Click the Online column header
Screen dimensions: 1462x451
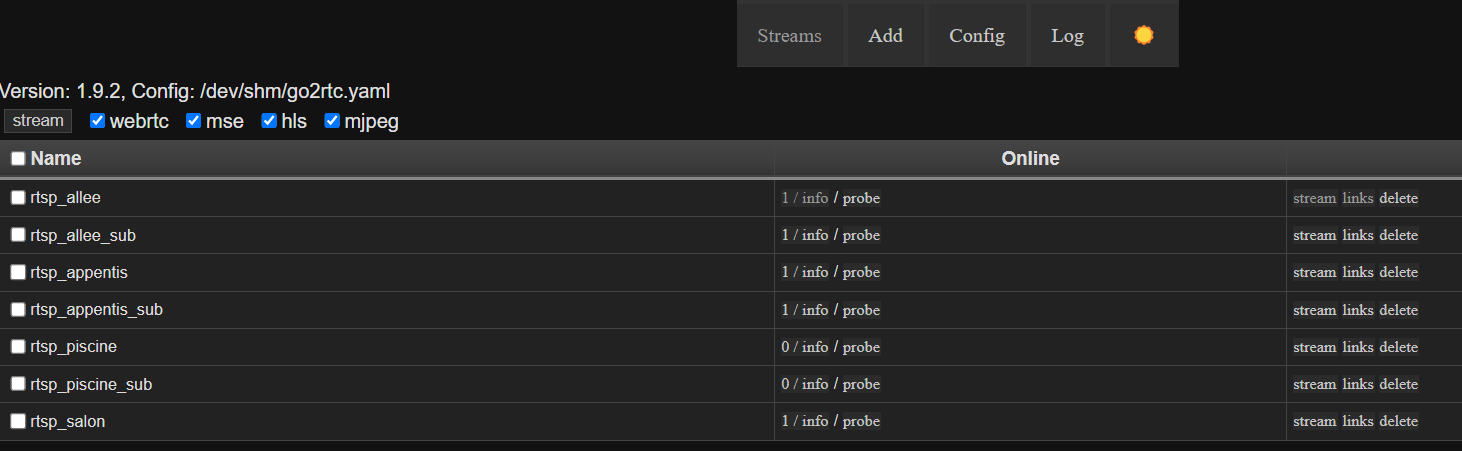(x=1030, y=158)
